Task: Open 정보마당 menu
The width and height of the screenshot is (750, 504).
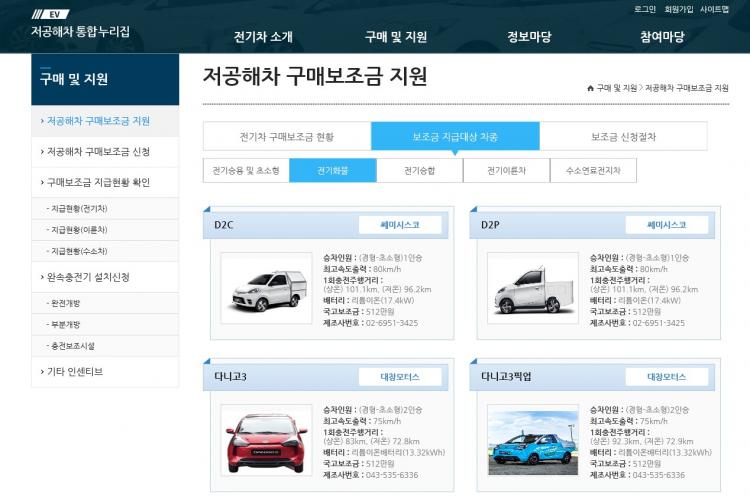Action: point(529,37)
